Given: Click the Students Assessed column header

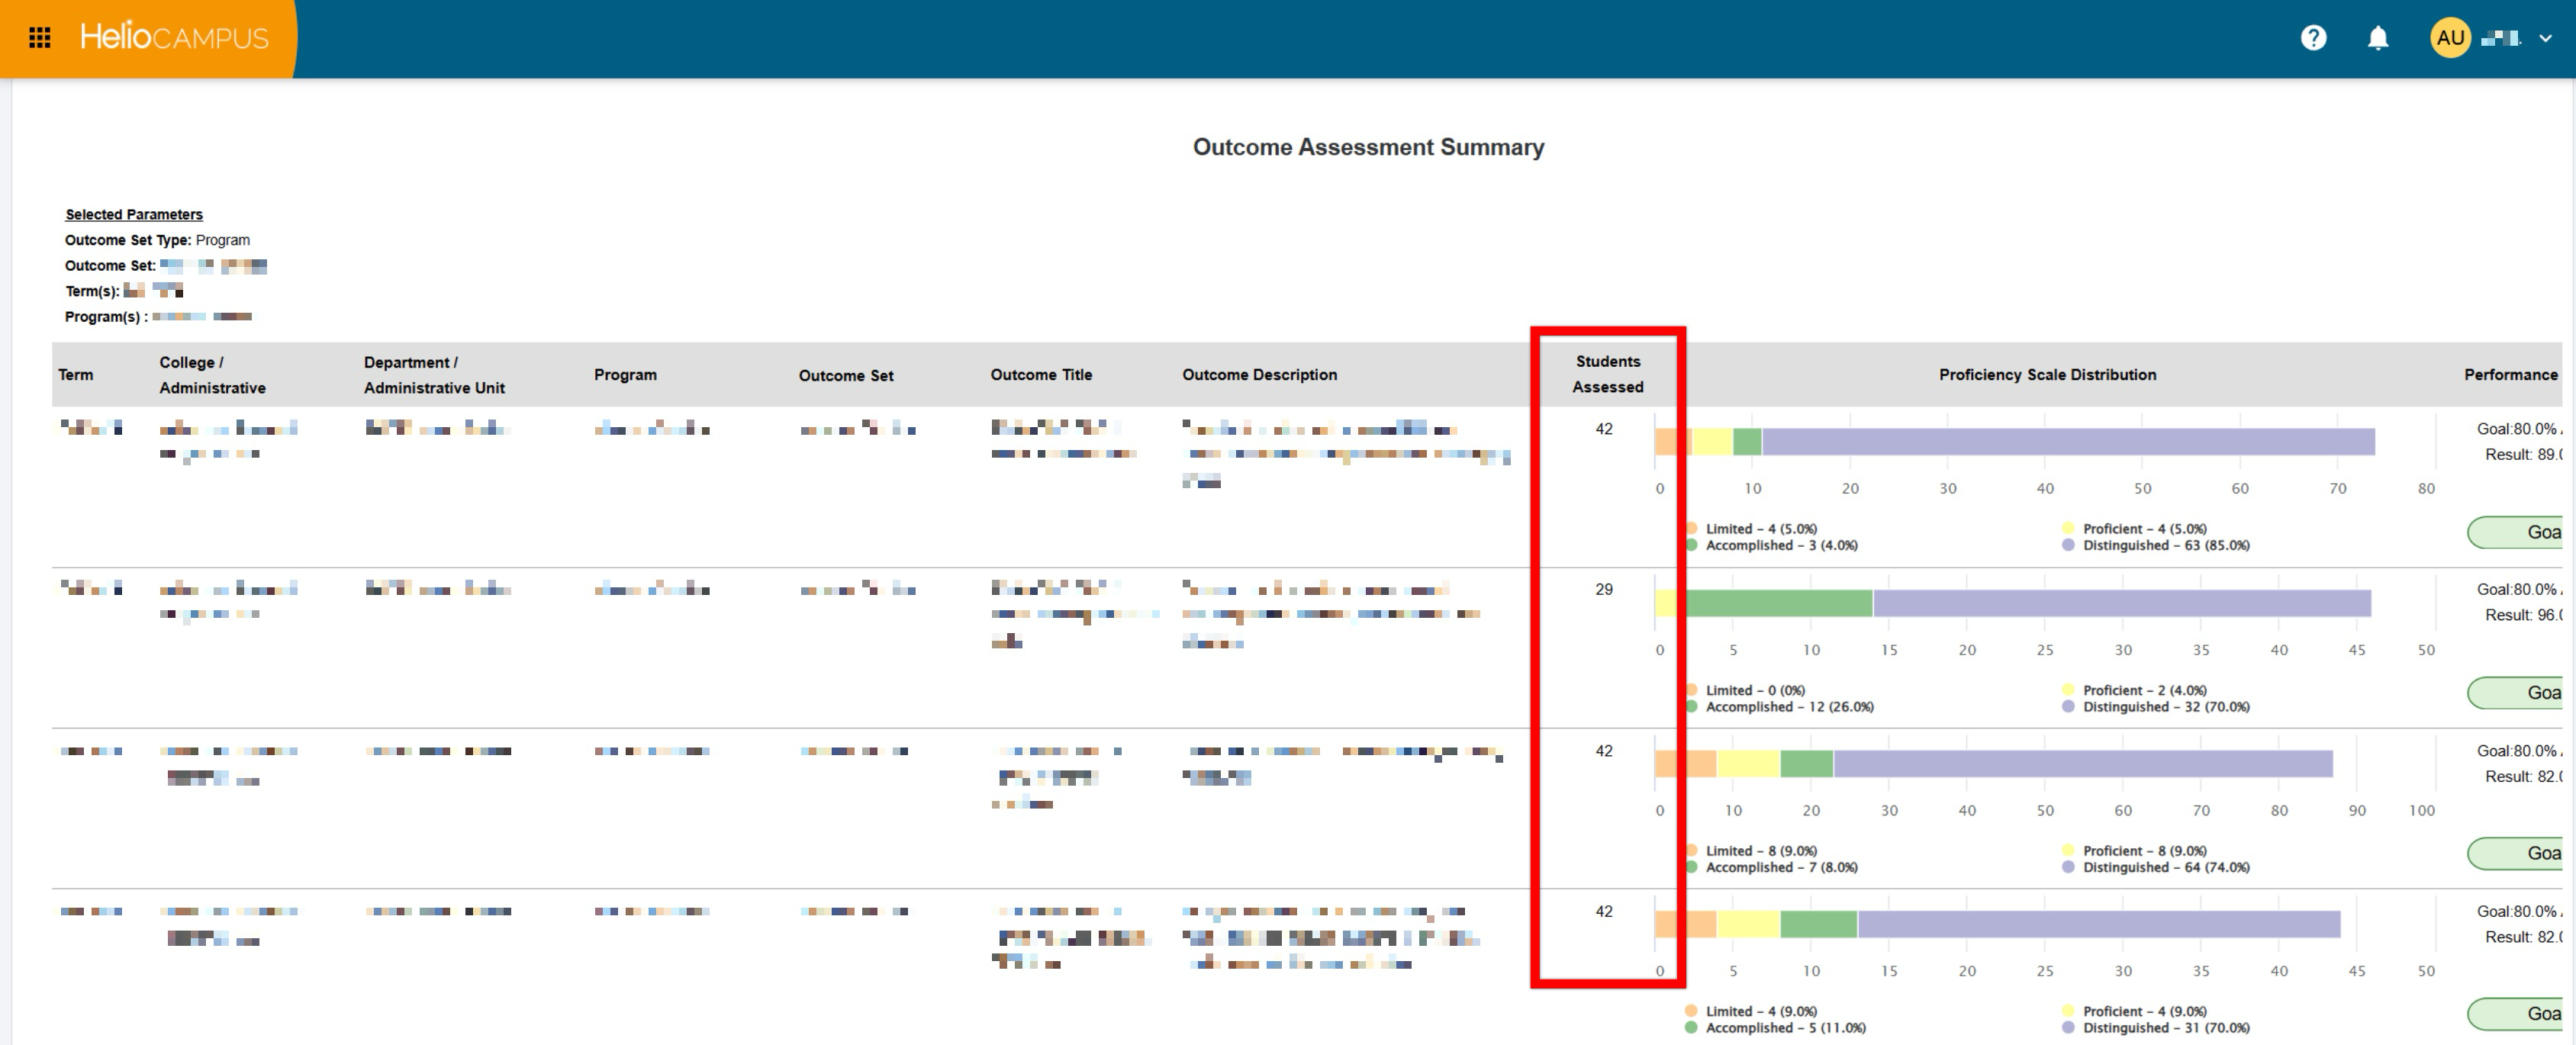Looking at the screenshot, I should [1607, 374].
